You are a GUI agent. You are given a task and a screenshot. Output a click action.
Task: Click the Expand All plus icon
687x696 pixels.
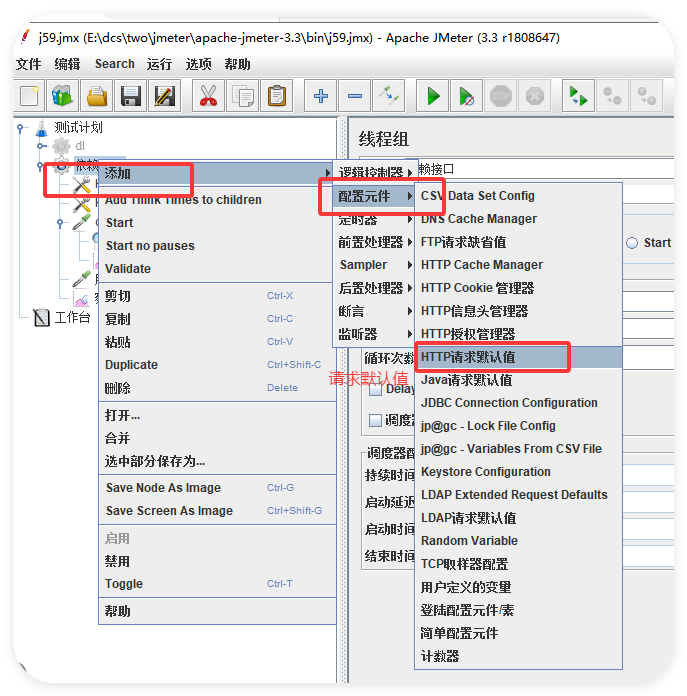click(x=320, y=95)
